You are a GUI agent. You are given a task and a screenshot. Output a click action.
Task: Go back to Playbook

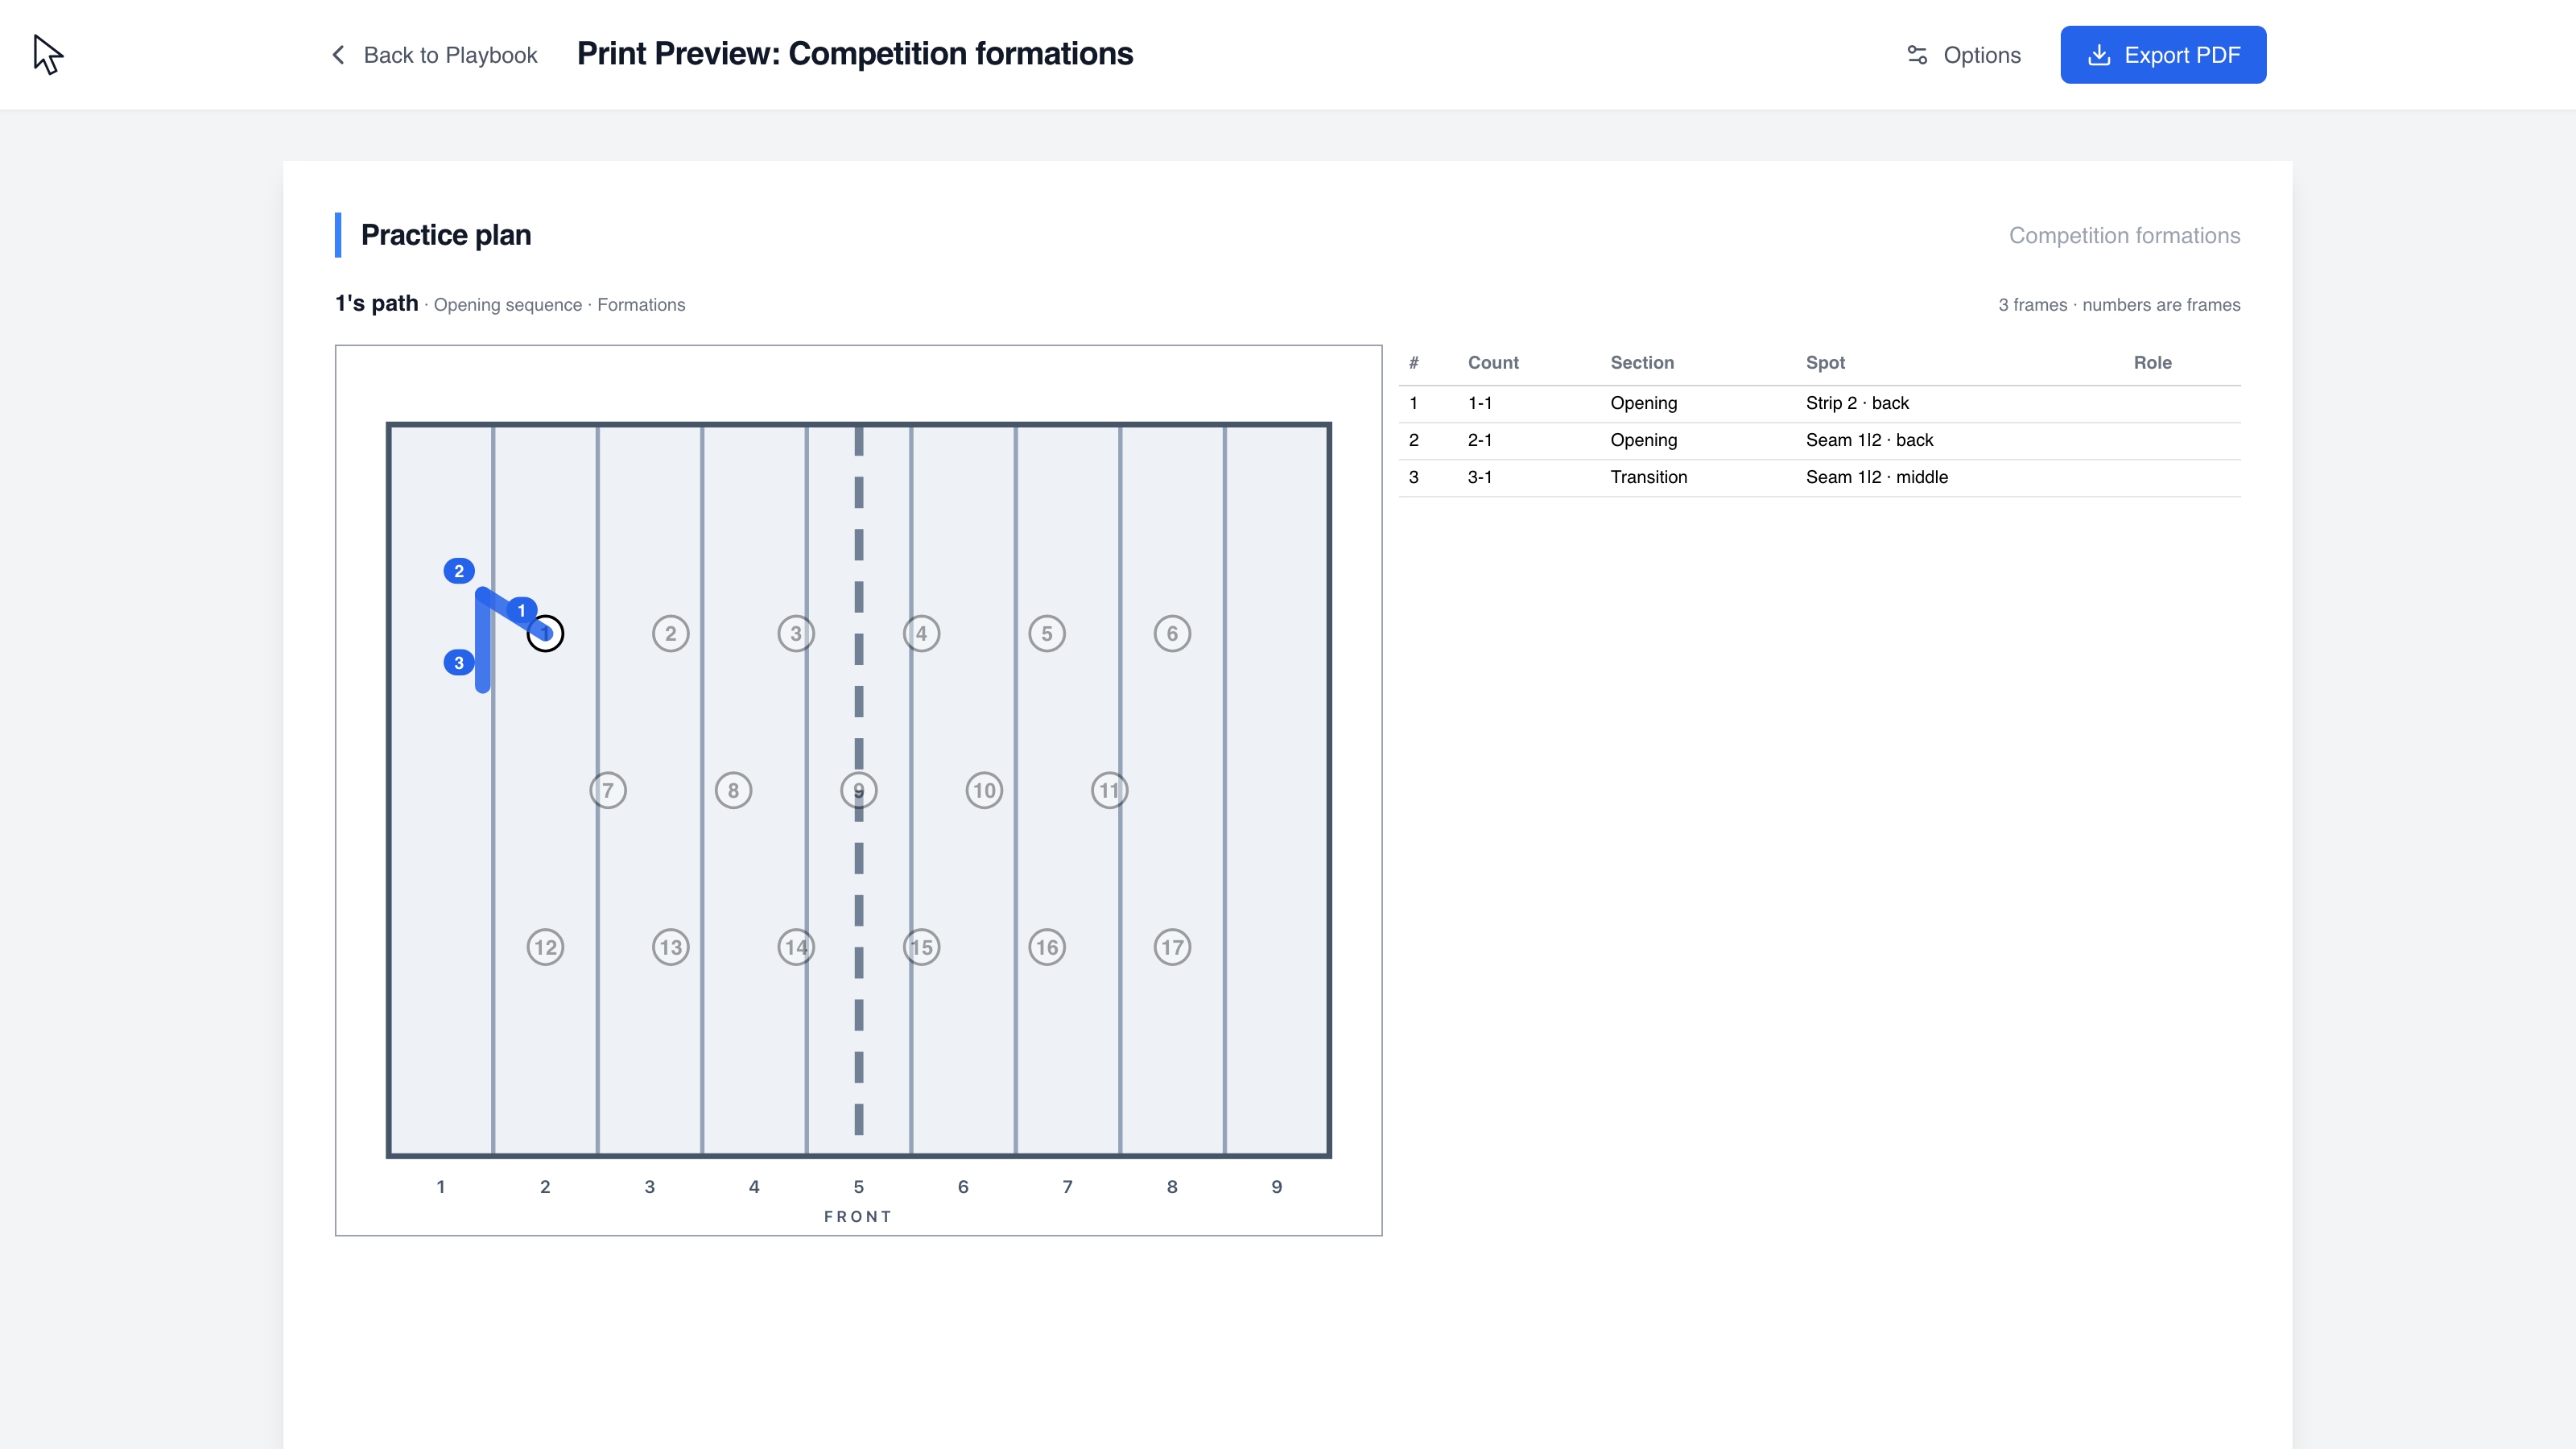[434, 55]
